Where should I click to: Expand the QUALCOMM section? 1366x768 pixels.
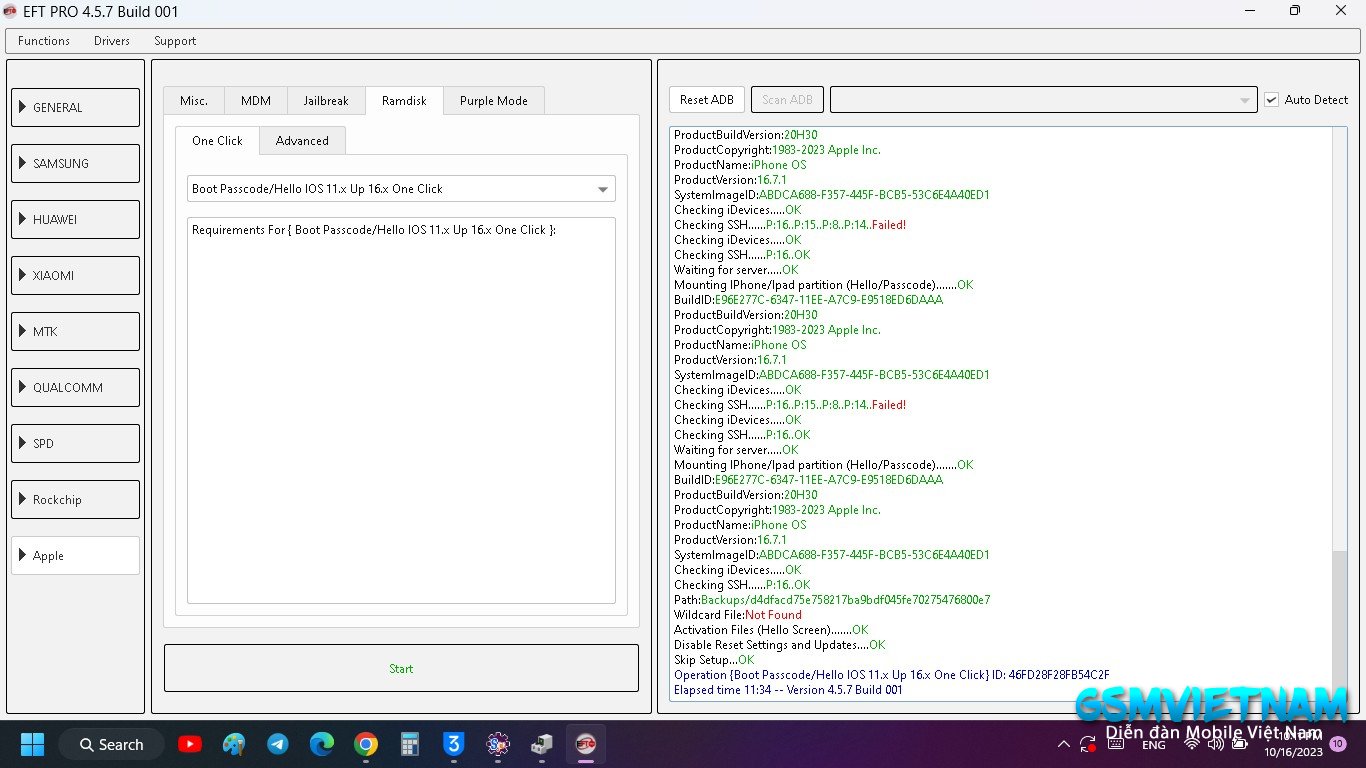76,387
